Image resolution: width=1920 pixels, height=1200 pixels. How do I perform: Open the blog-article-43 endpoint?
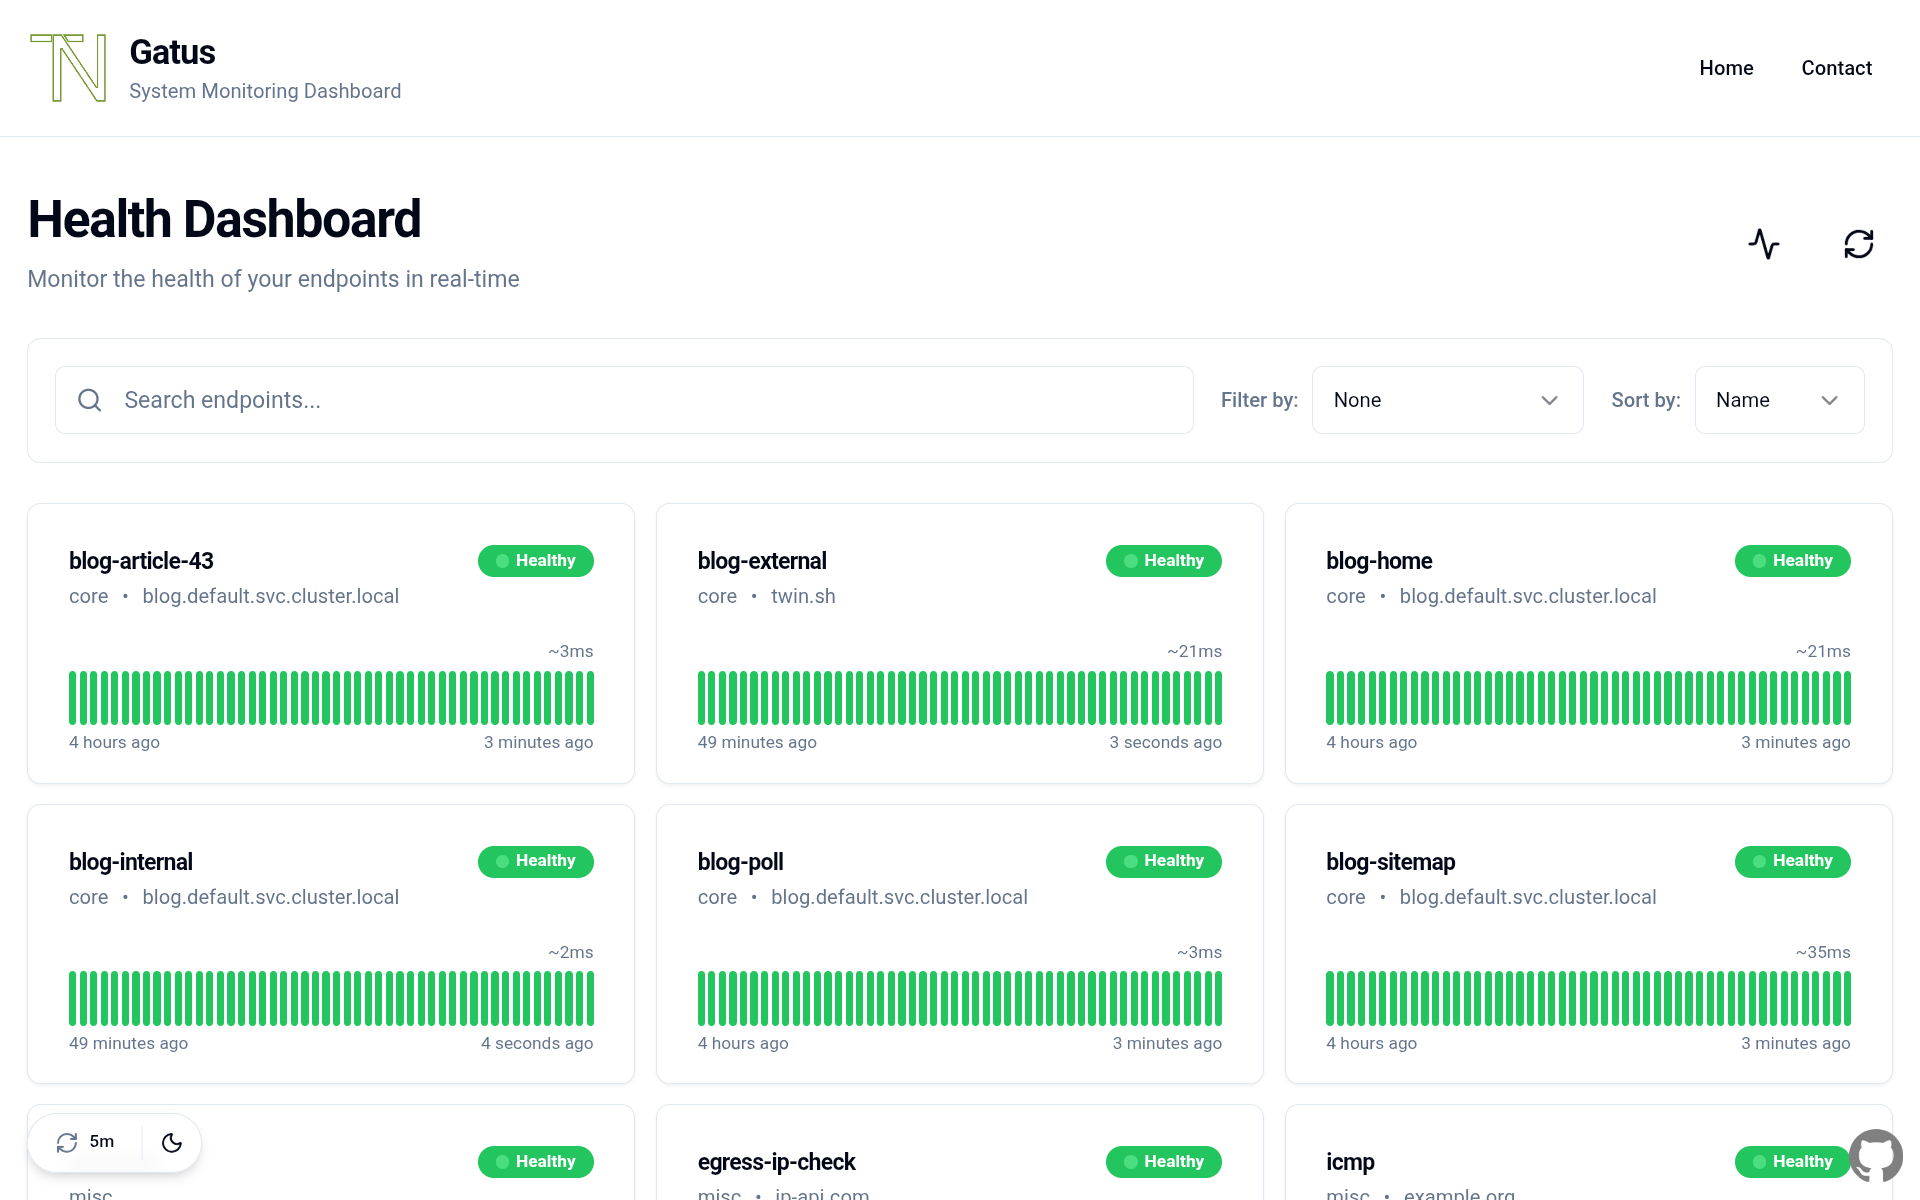141,561
